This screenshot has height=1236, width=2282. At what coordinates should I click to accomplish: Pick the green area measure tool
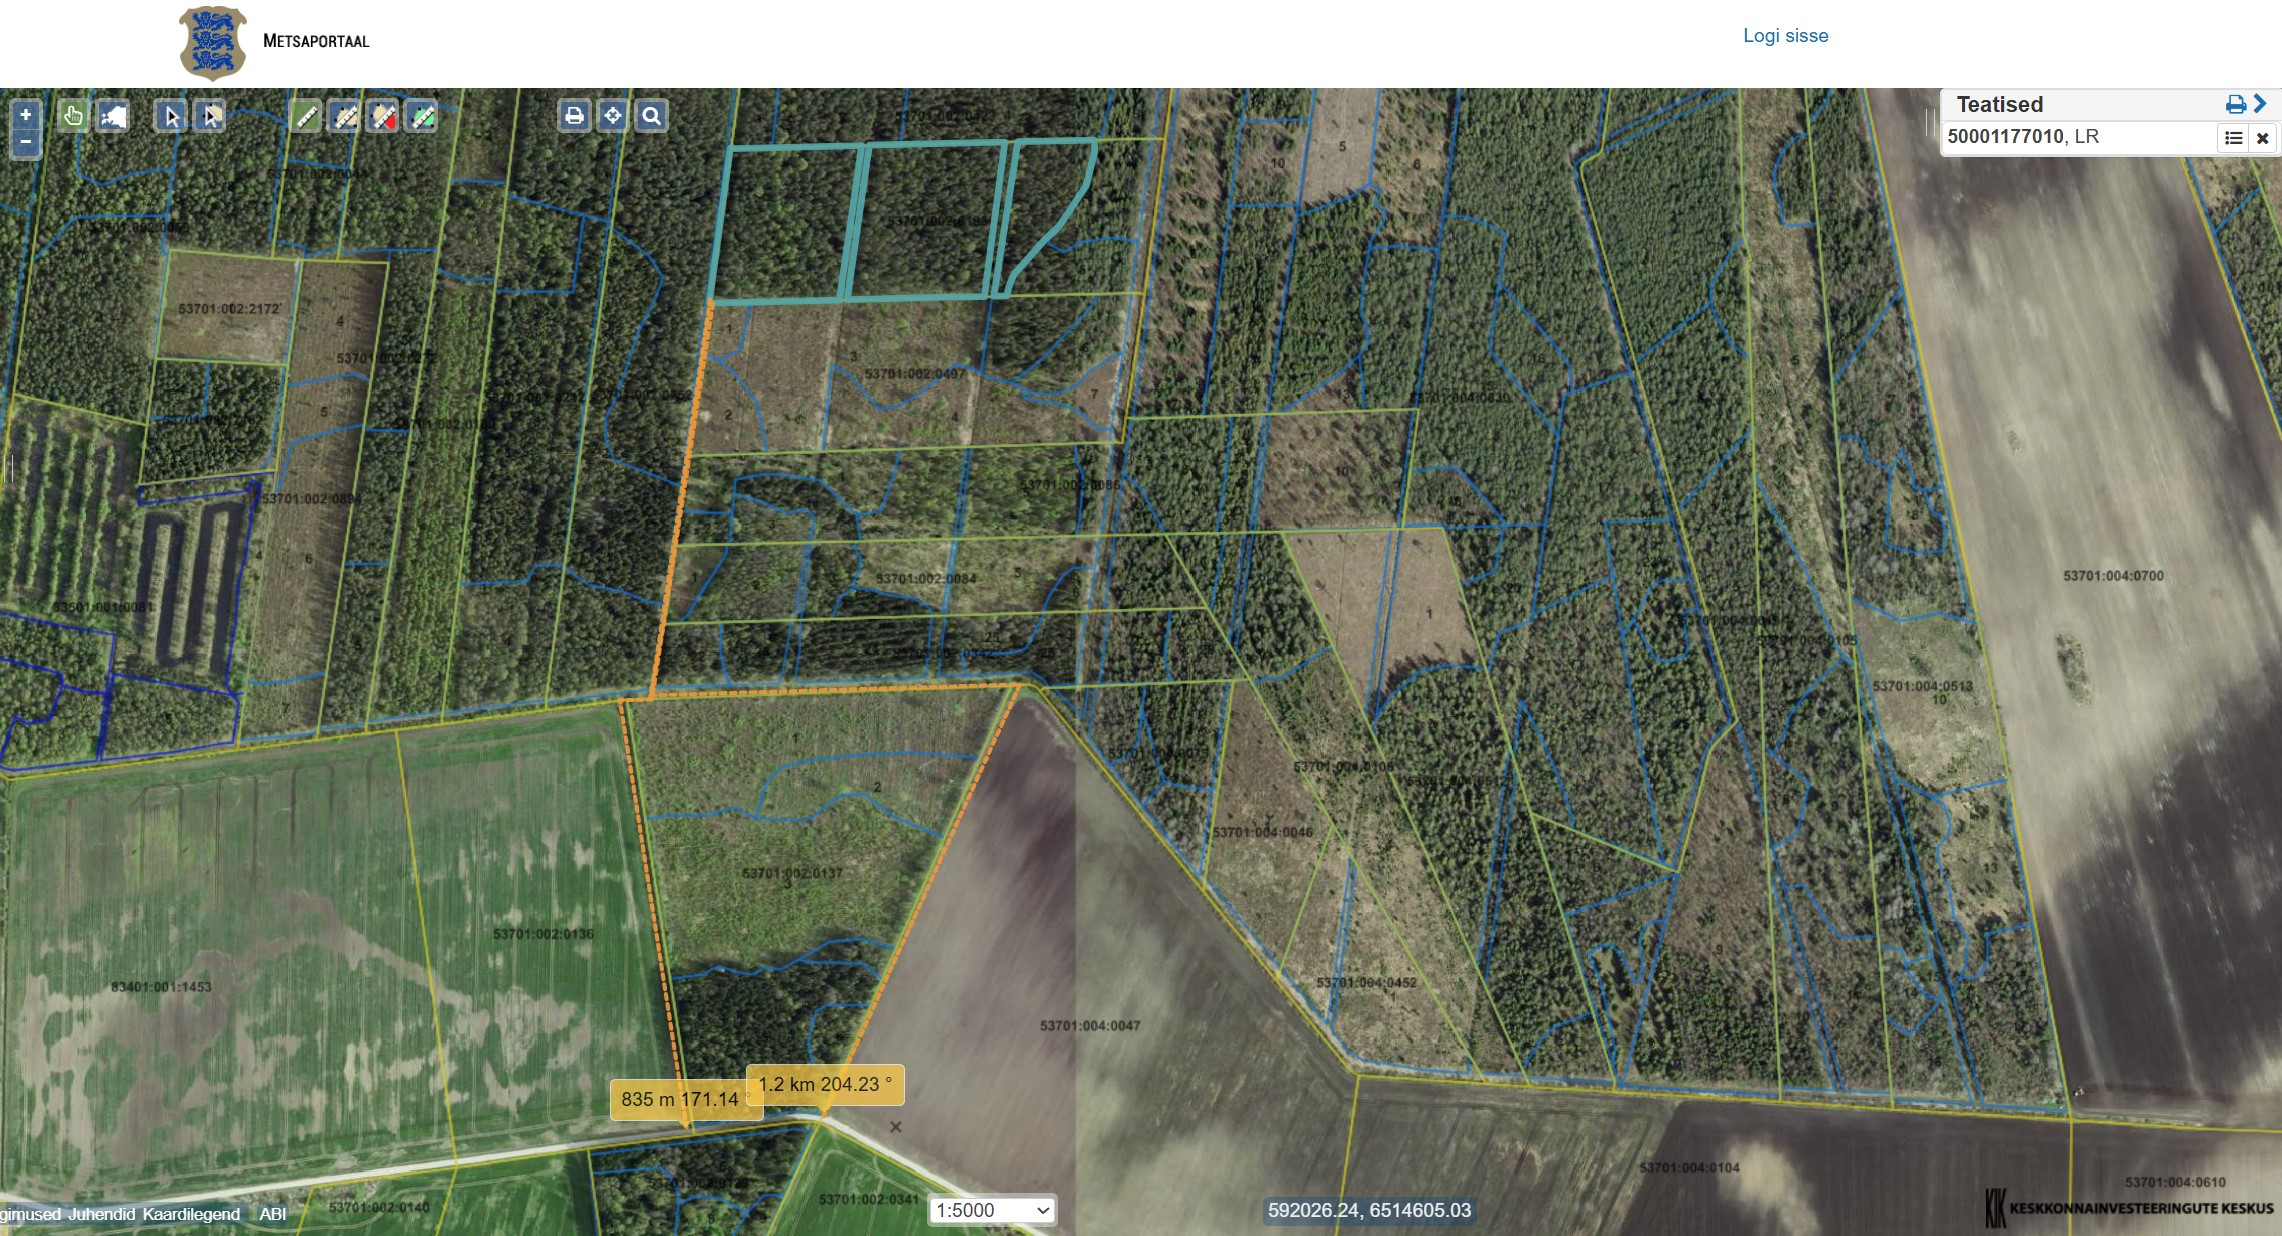423,116
